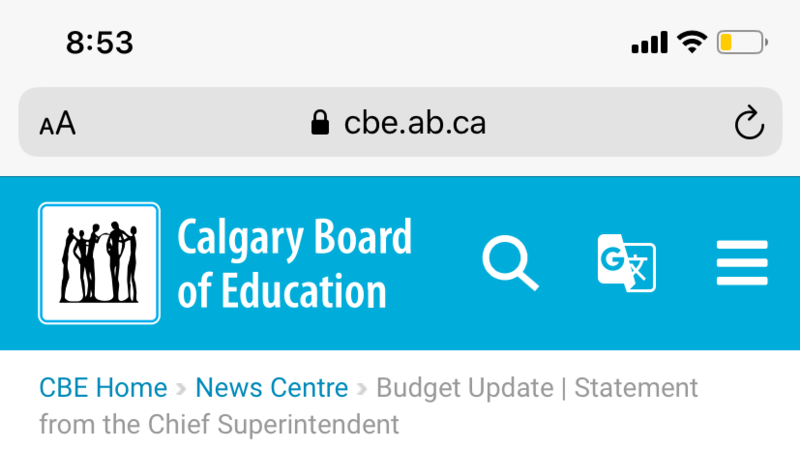
Task: Open the aA text size menu
Action: click(x=57, y=124)
